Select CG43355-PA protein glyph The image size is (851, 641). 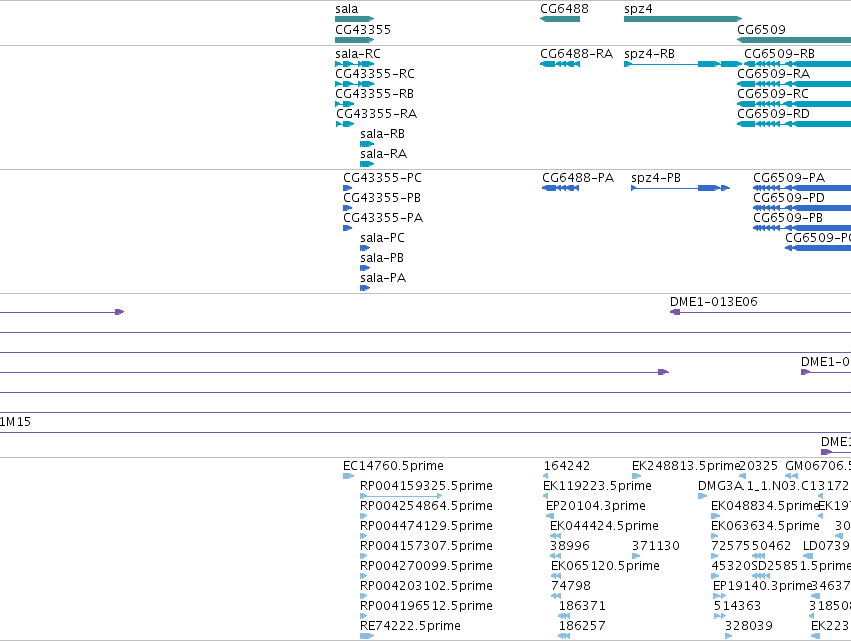pyautogui.click(x=348, y=228)
